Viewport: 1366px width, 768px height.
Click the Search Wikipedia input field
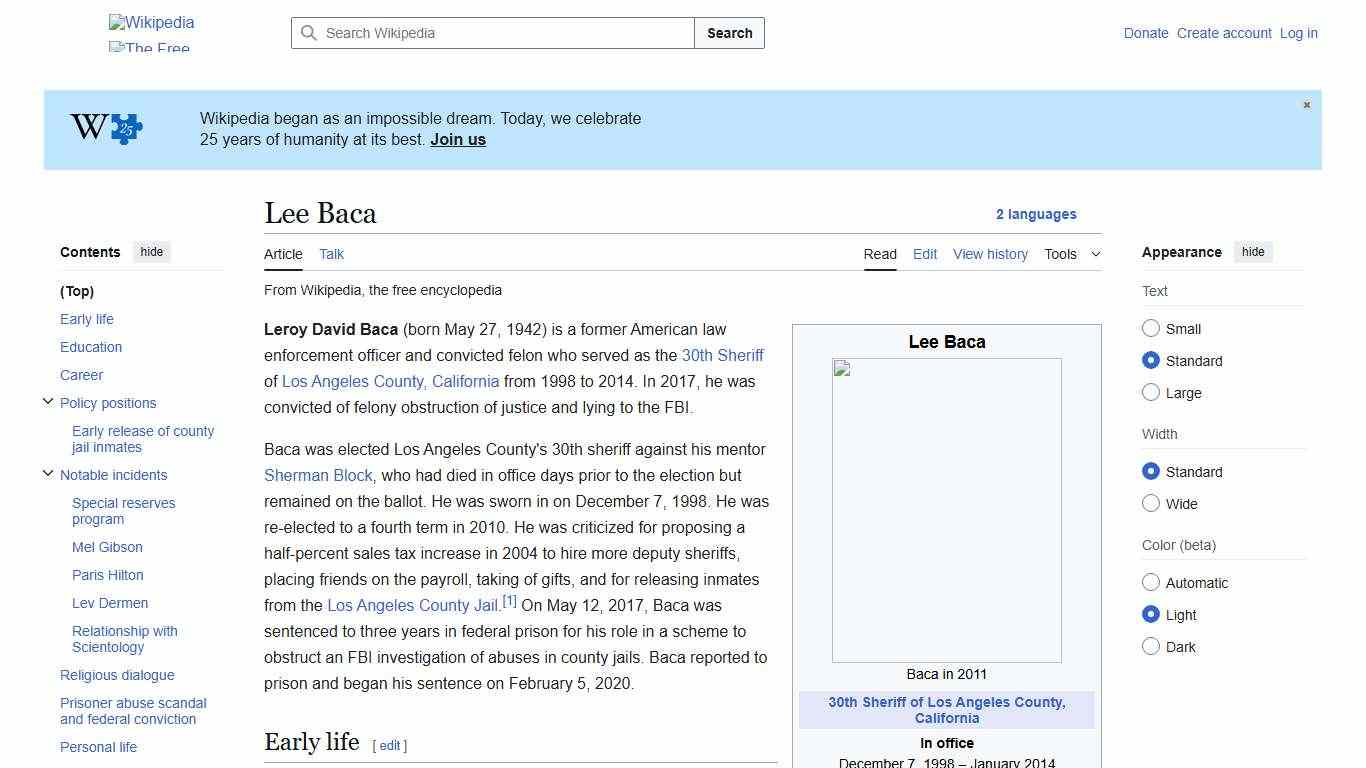(492, 33)
